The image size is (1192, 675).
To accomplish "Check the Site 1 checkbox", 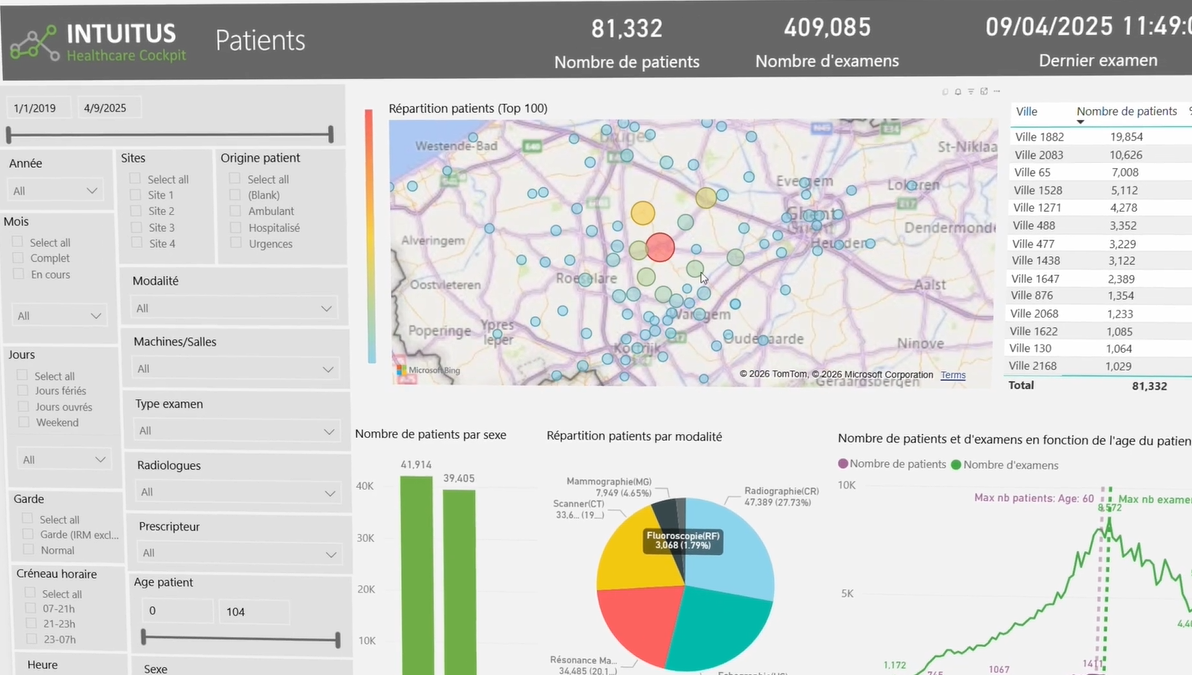I will coord(135,195).
